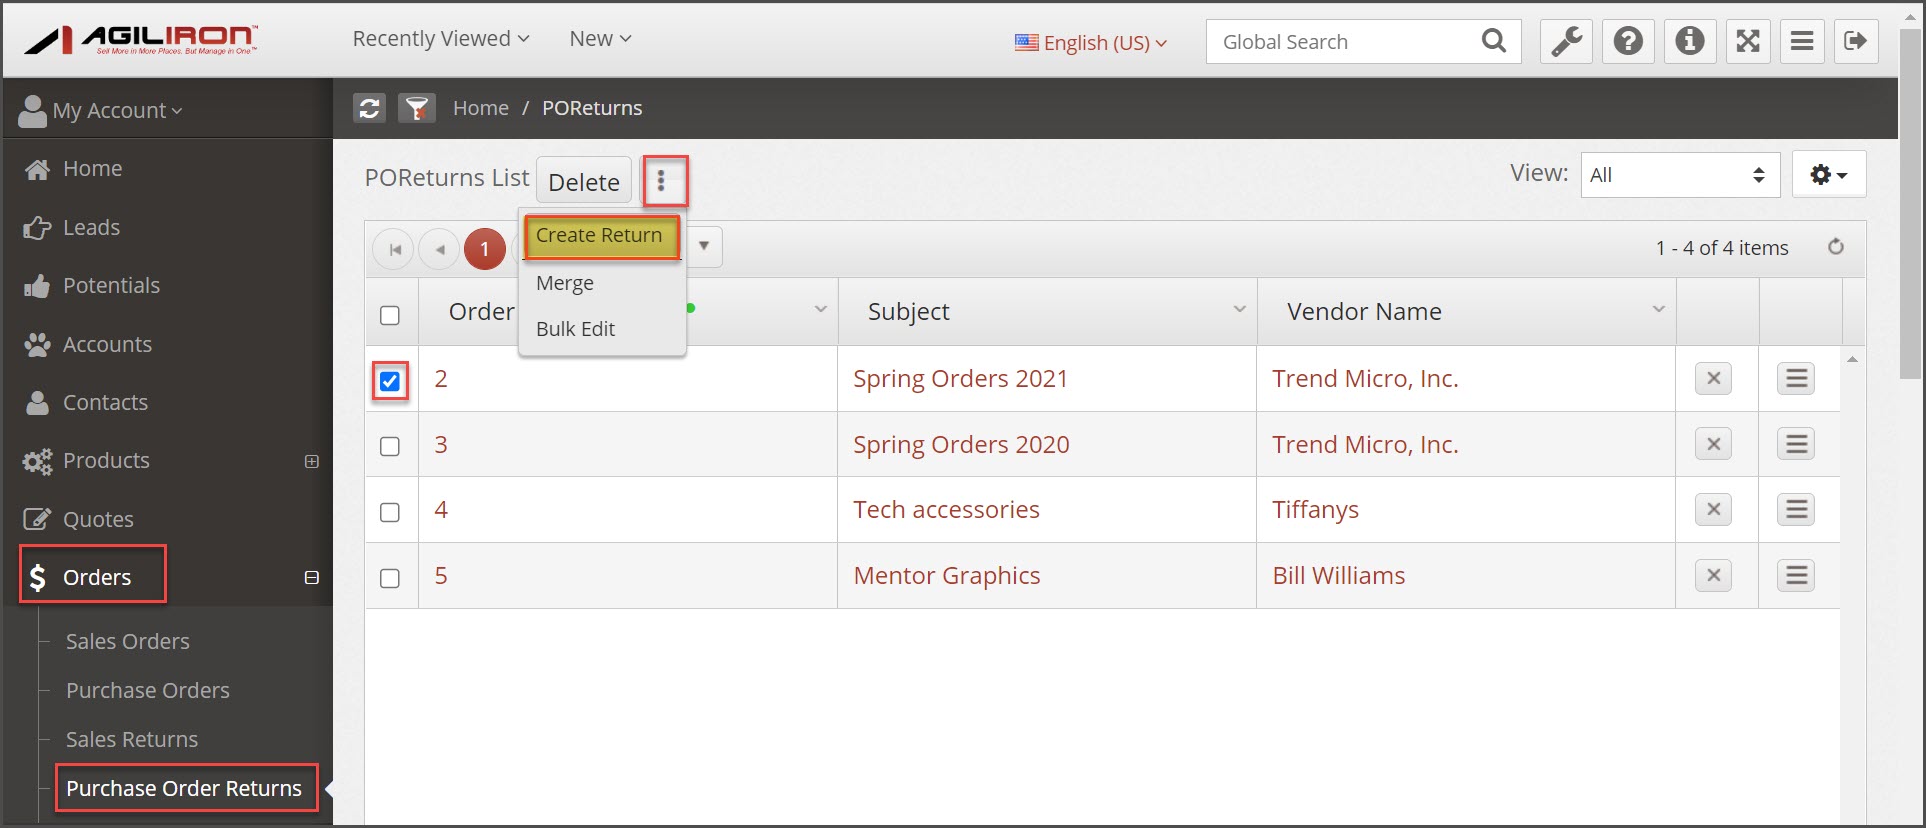This screenshot has width=1926, height=828.
Task: Delete row Mentor Graphics with X
Action: point(1713,576)
